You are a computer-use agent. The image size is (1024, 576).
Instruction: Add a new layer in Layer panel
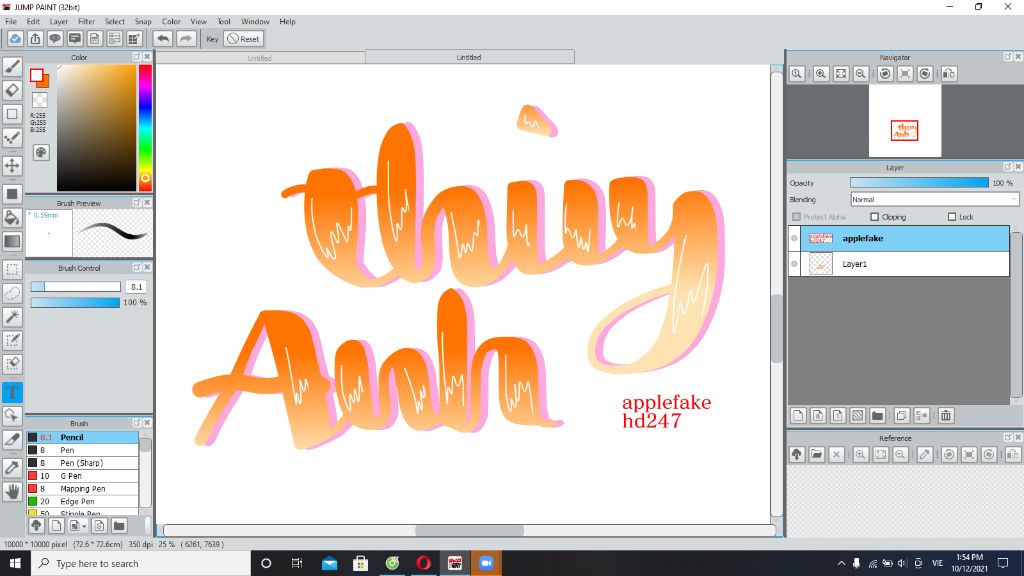(x=798, y=415)
